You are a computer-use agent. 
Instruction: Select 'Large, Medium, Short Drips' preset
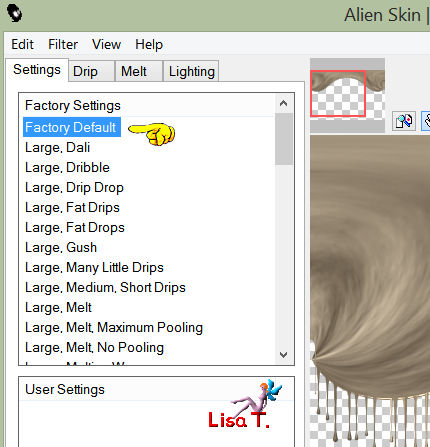tap(105, 287)
